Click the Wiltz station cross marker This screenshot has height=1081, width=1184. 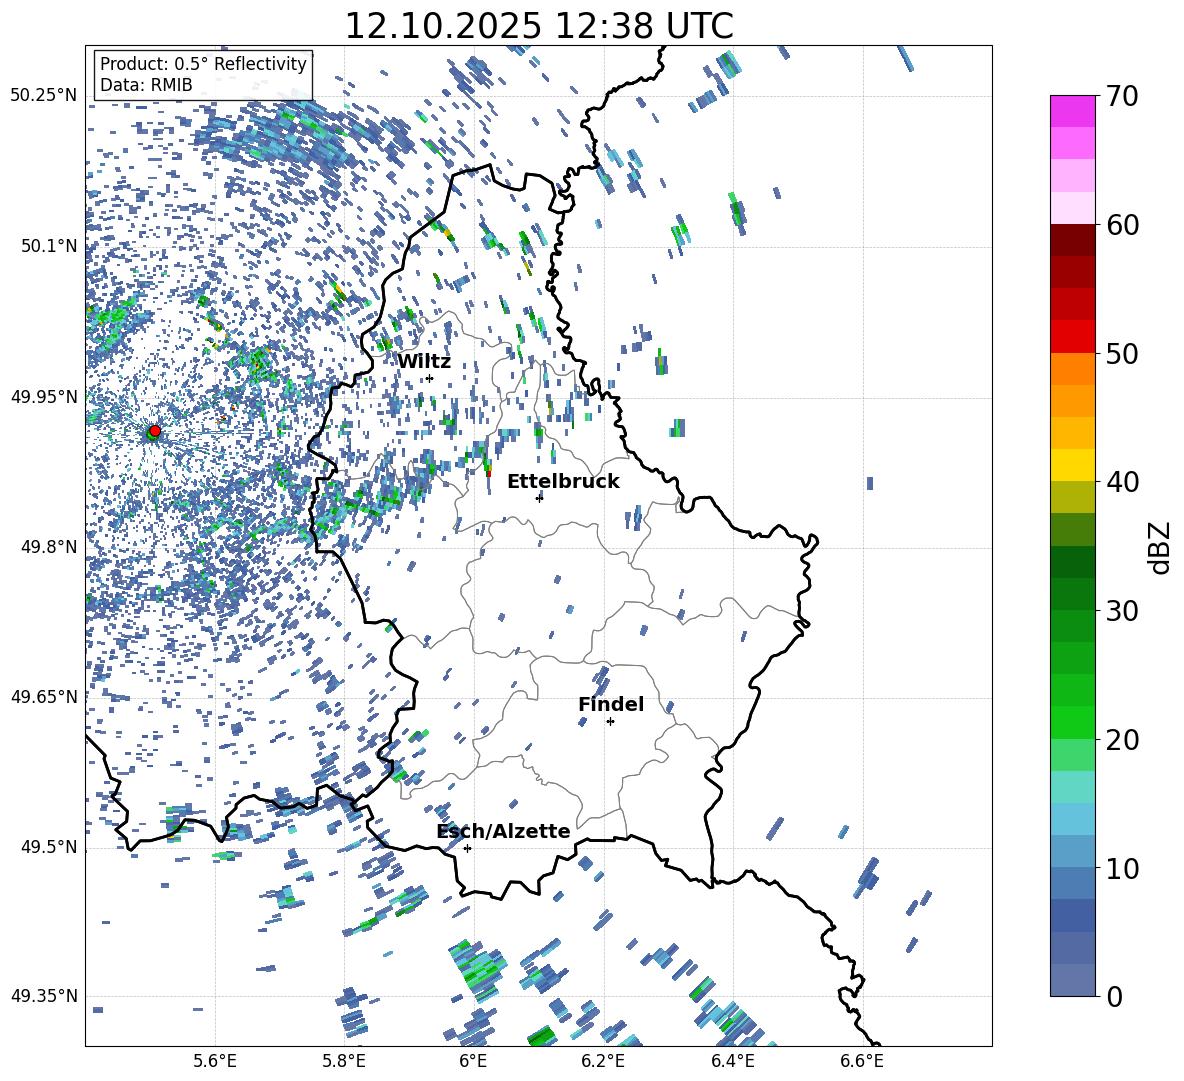pyautogui.click(x=430, y=378)
